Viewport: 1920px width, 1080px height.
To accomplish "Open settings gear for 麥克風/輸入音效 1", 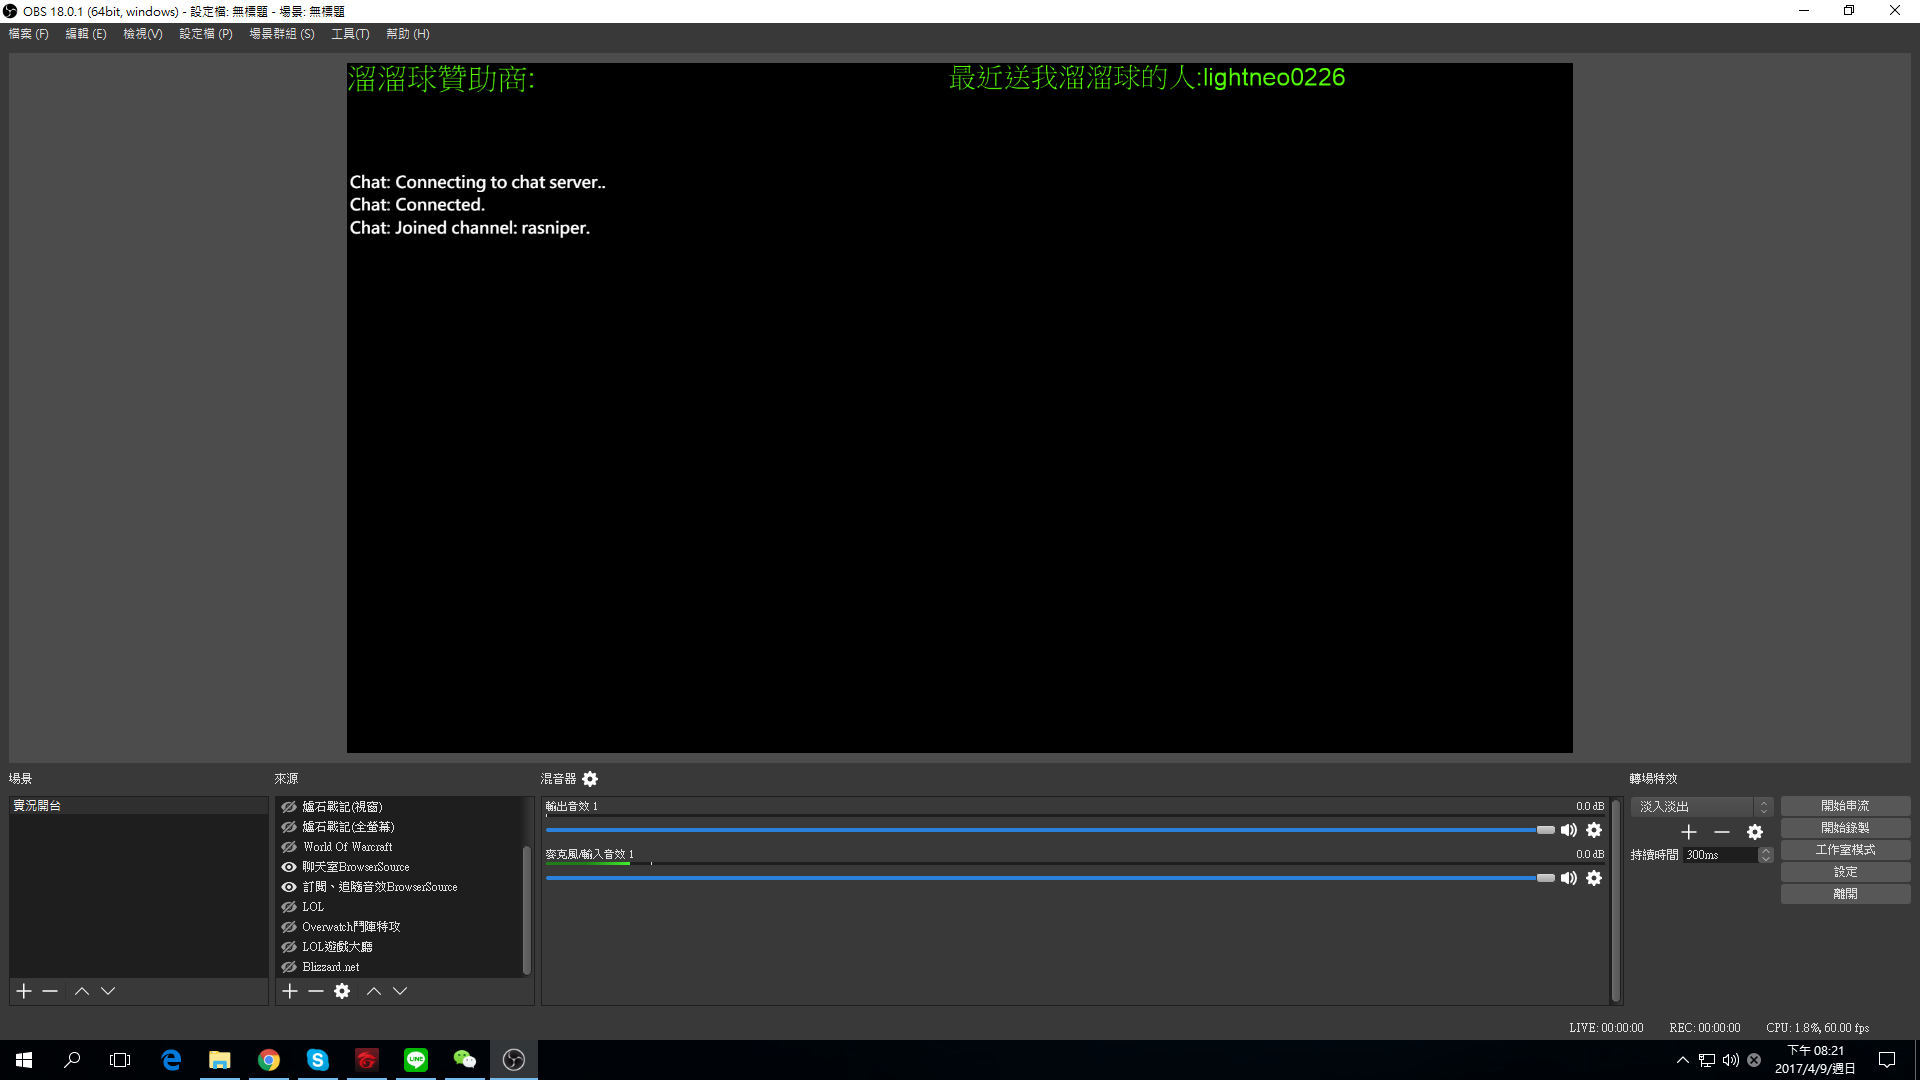I will click(x=1594, y=878).
